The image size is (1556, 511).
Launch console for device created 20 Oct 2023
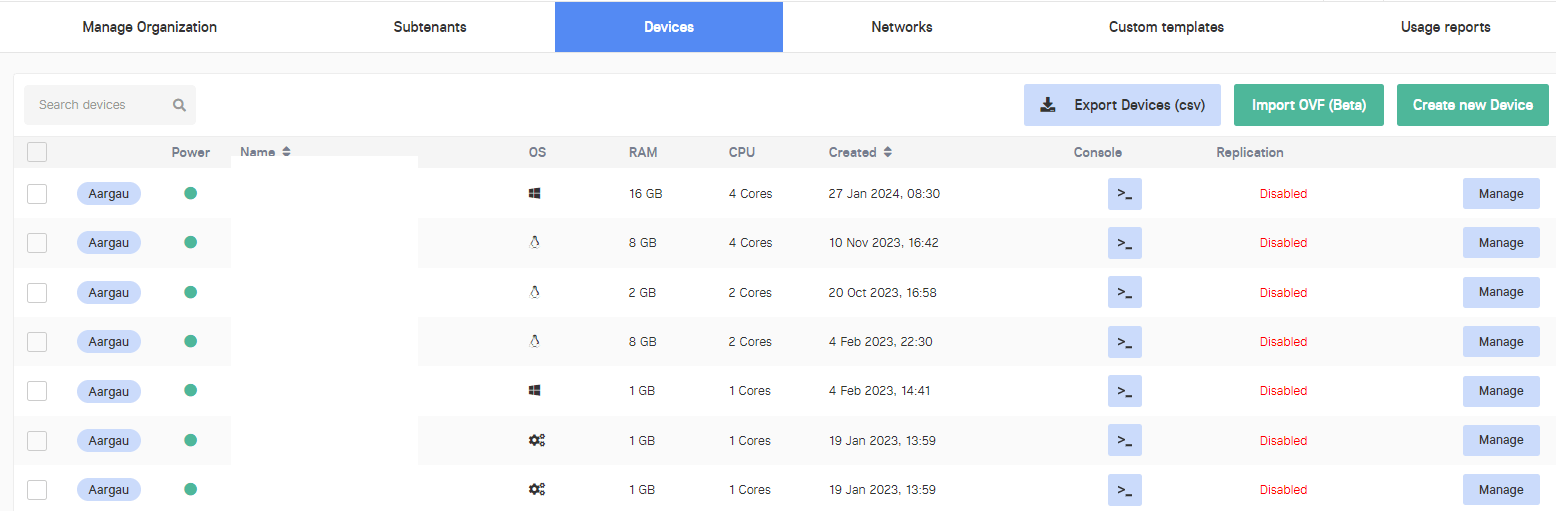click(1124, 292)
